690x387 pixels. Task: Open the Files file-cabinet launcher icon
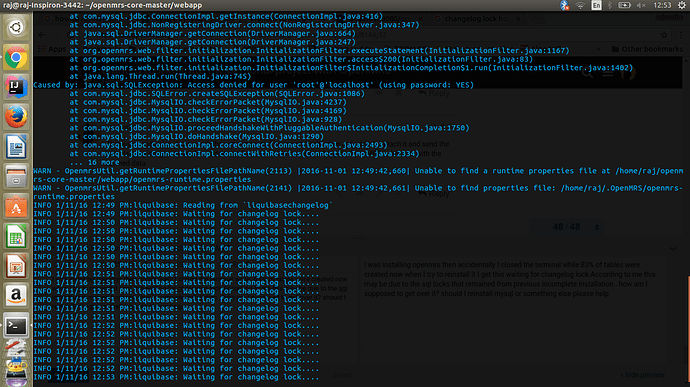[16, 177]
